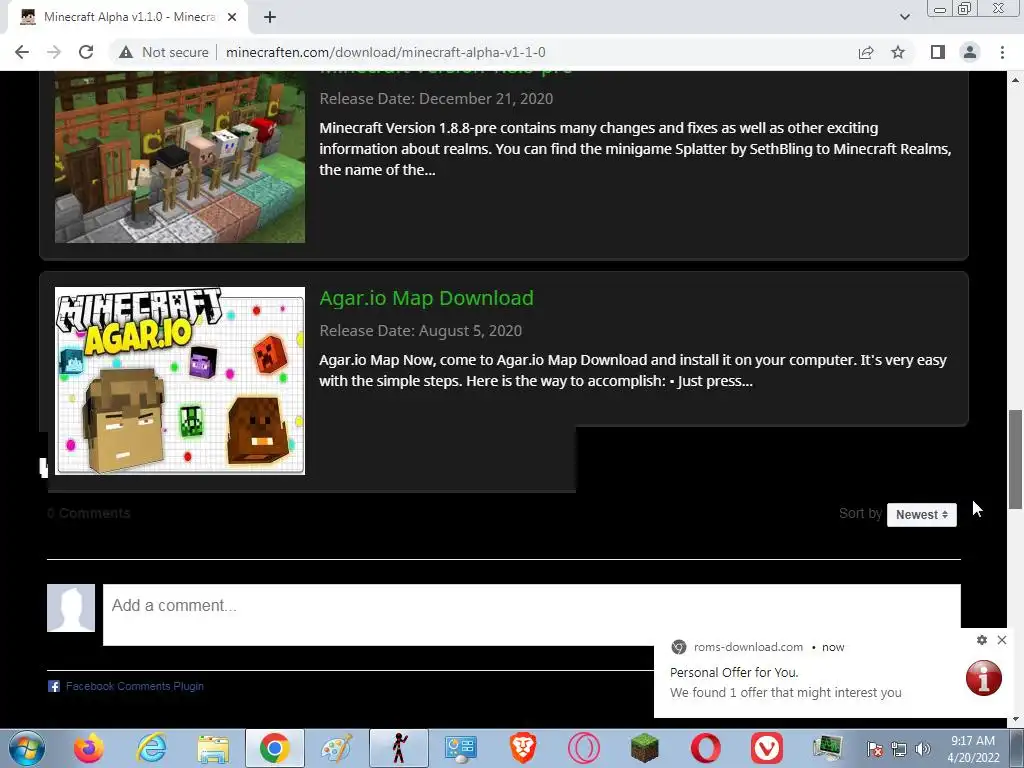Launch Opera browser from the taskbar

point(706,748)
